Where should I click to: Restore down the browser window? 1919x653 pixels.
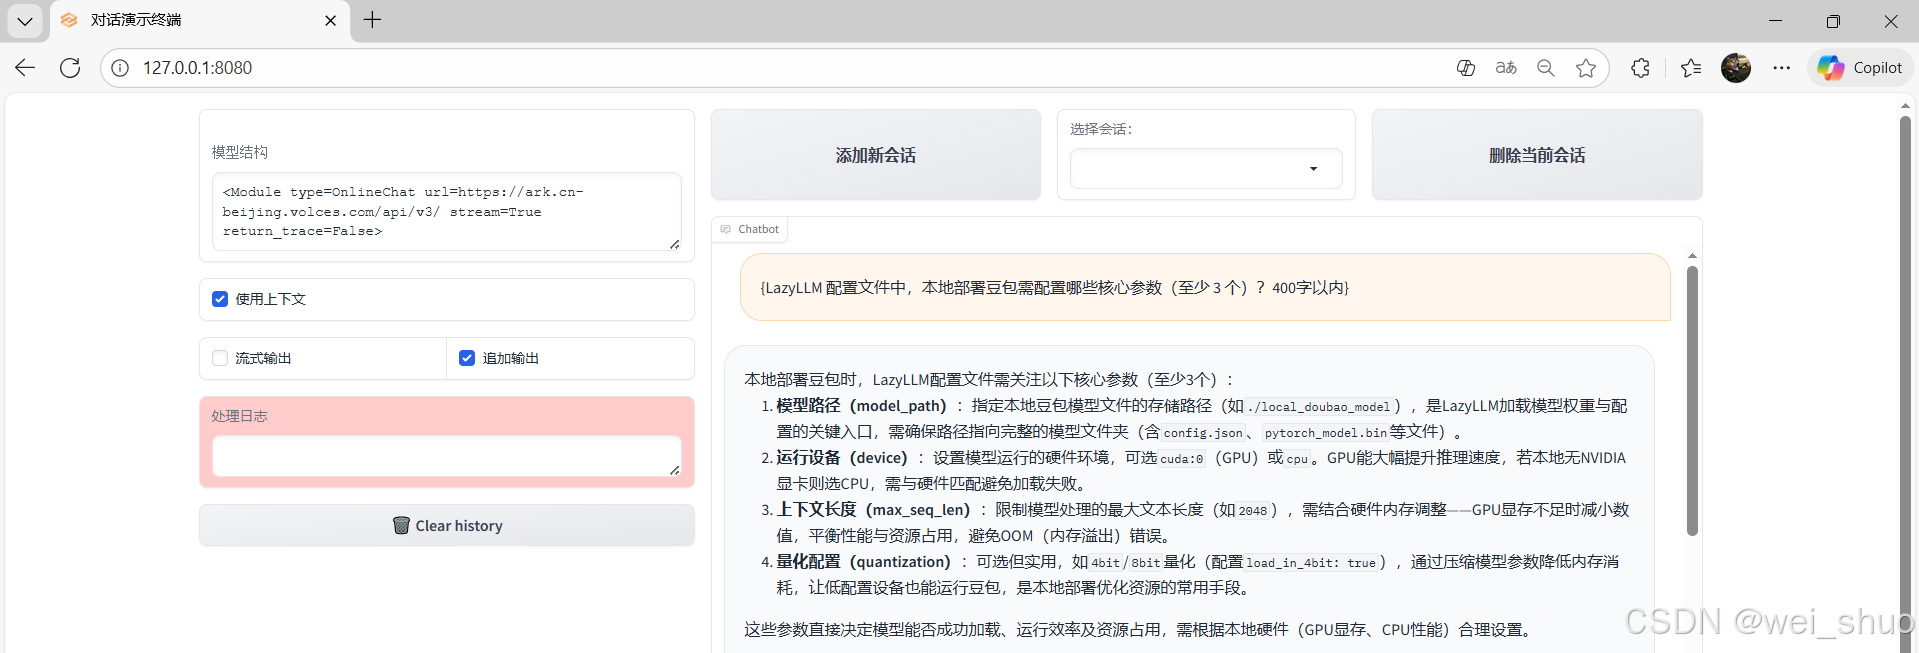point(1833,20)
